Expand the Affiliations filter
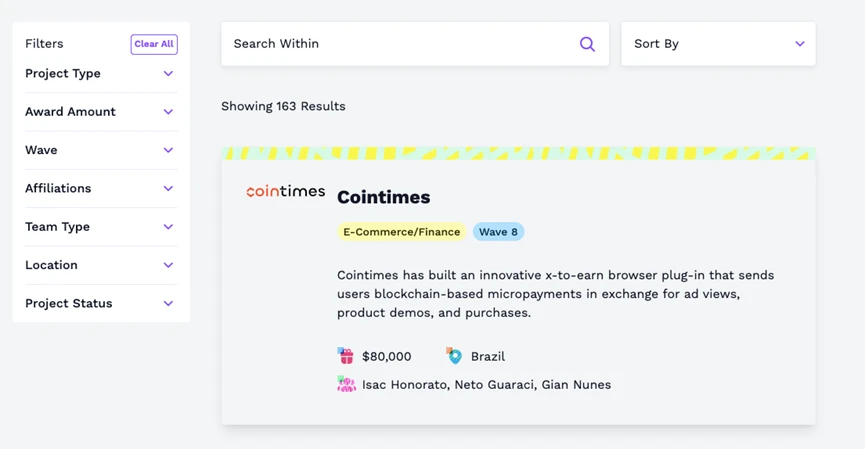Viewport: 865px width, 449px height. tap(168, 189)
